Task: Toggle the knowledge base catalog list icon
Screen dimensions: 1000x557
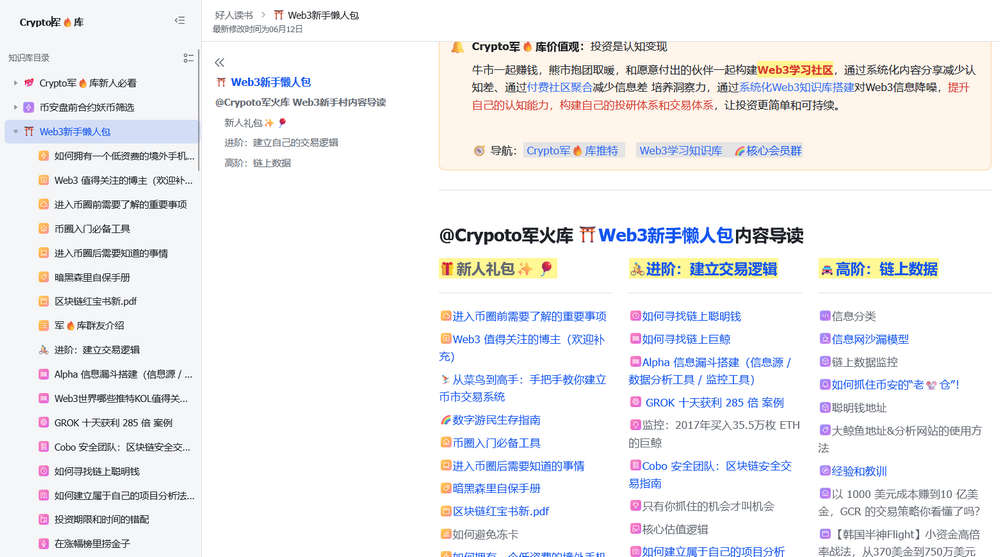Action: [188, 57]
